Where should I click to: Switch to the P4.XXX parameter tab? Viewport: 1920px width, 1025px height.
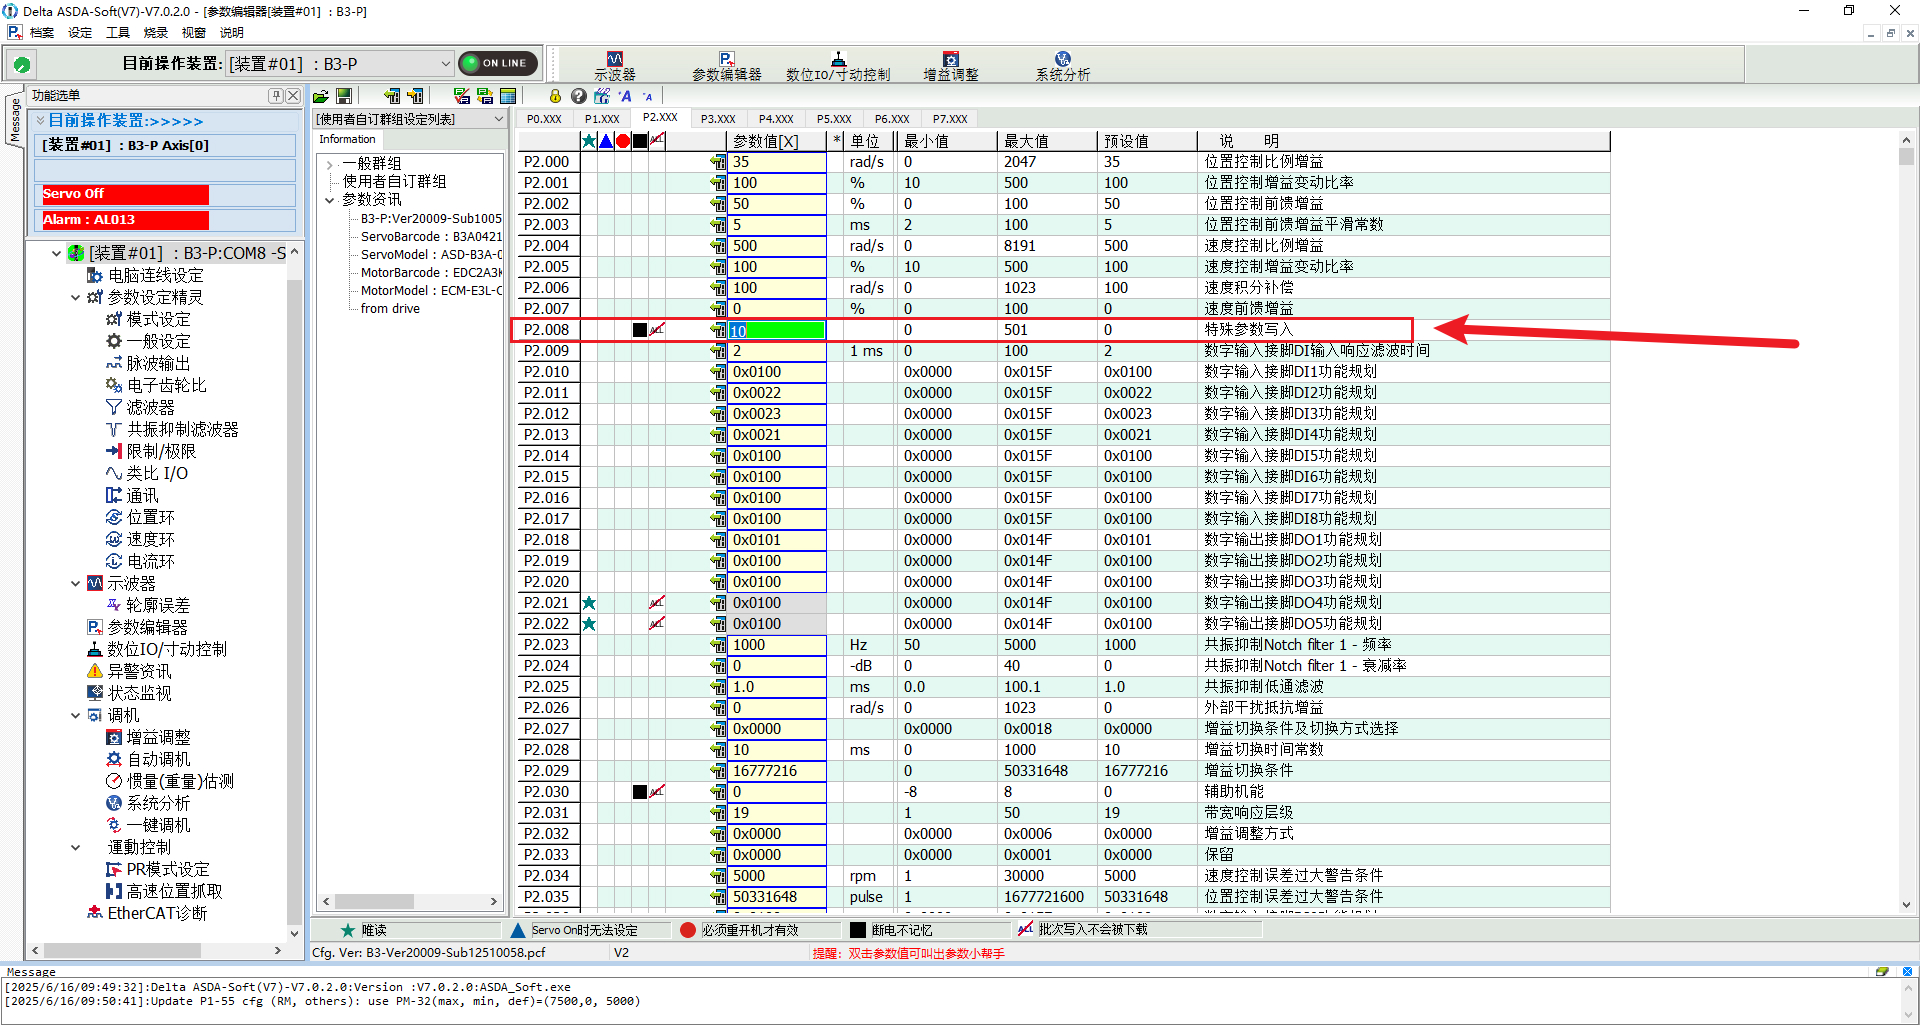[775, 119]
